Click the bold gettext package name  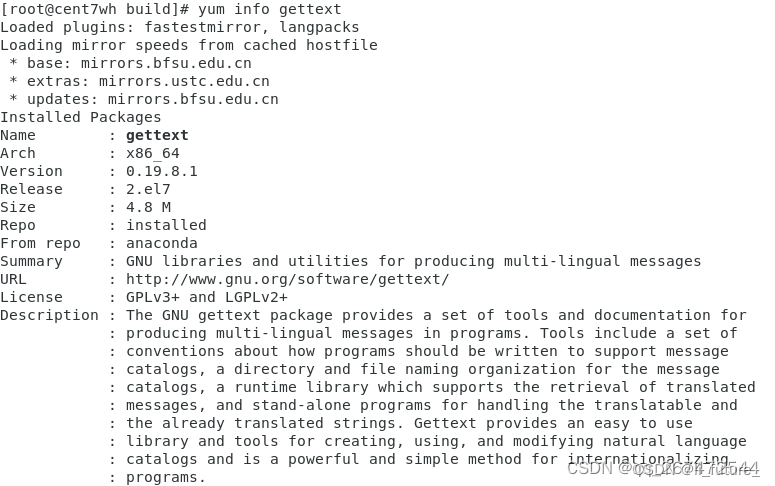tap(157, 135)
